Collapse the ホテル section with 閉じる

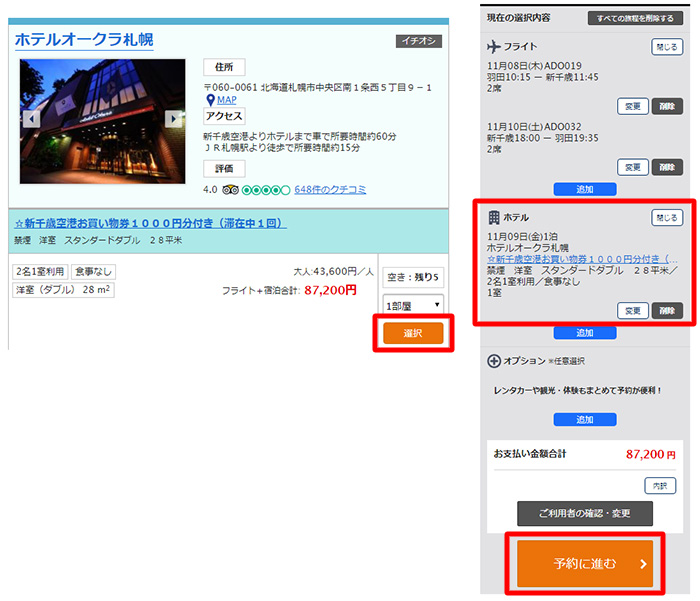pos(667,218)
